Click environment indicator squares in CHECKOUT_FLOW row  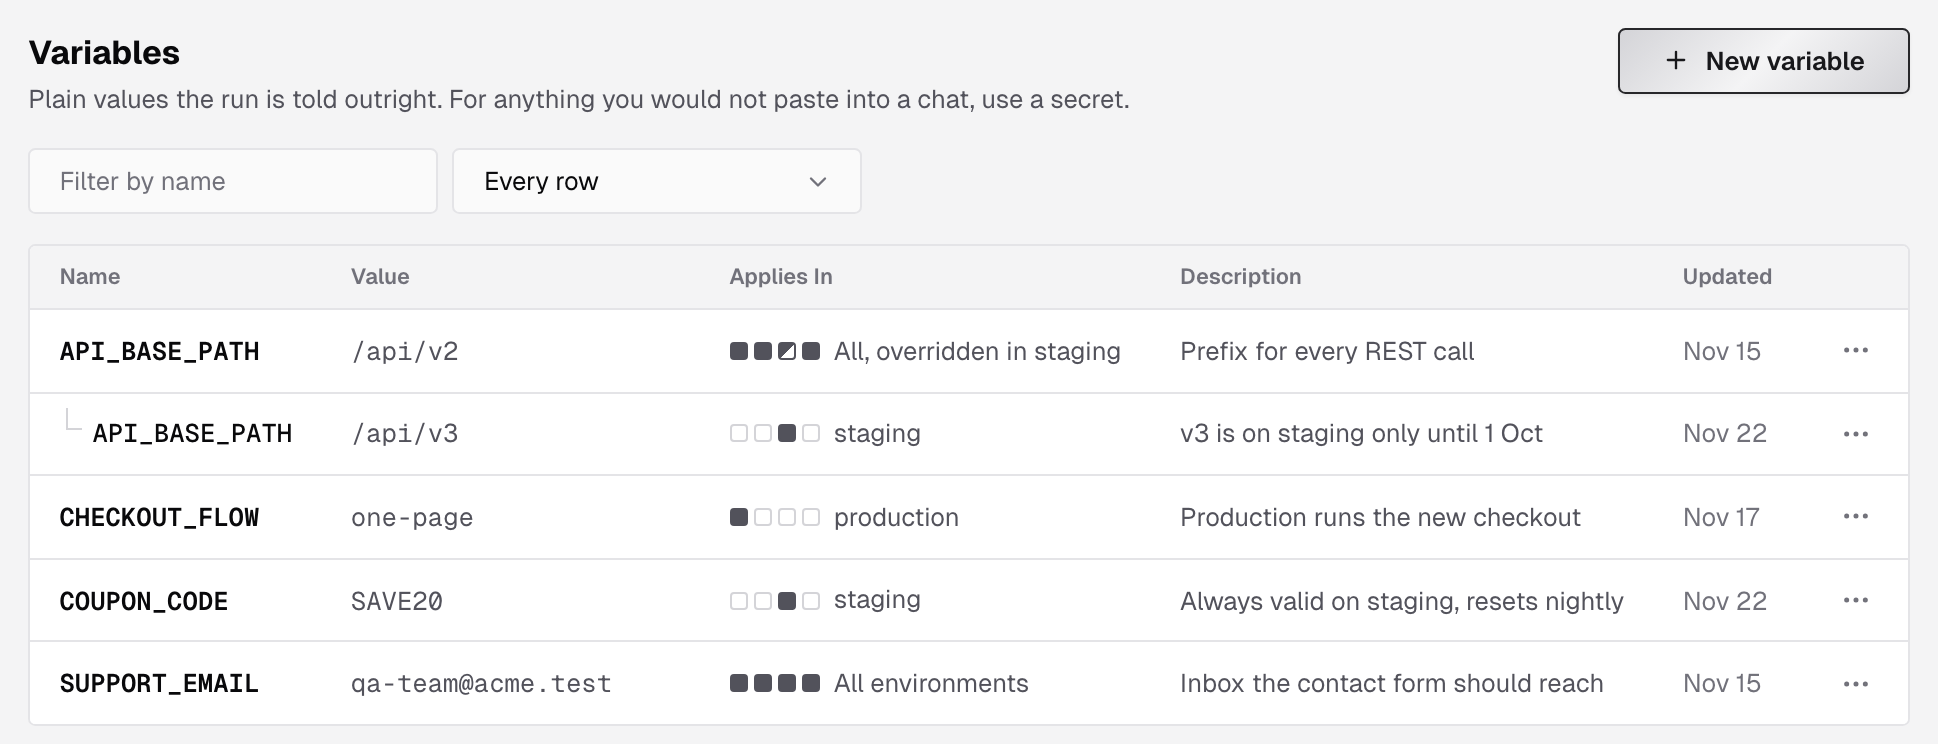[775, 517]
